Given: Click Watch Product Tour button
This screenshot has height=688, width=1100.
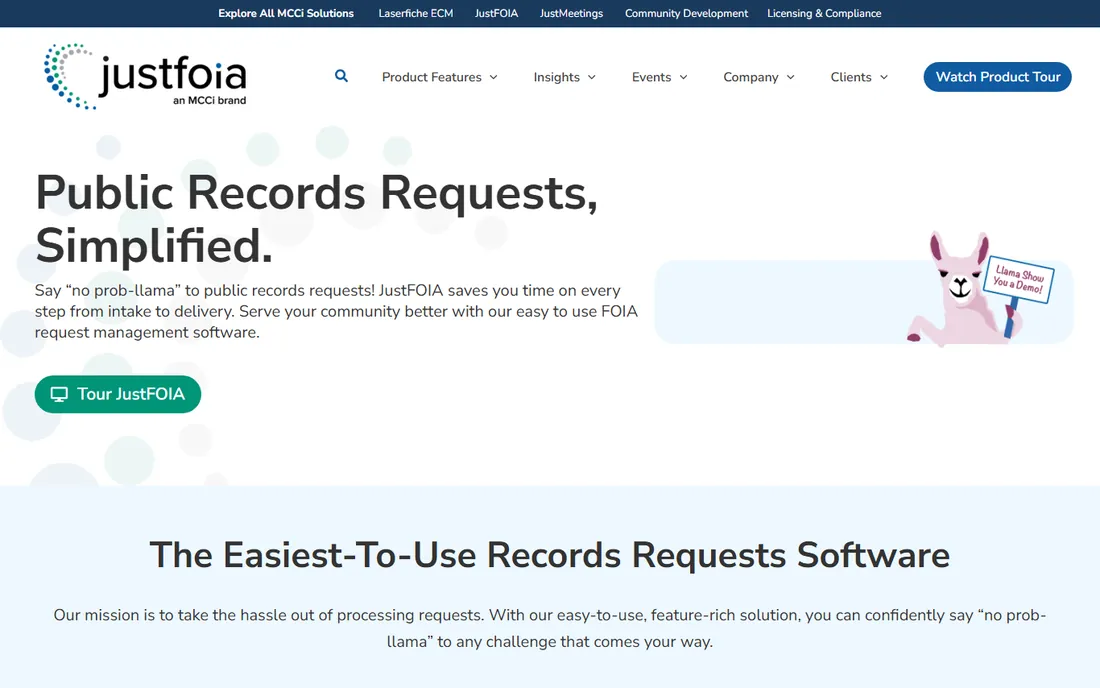Looking at the screenshot, I should pos(998,76).
